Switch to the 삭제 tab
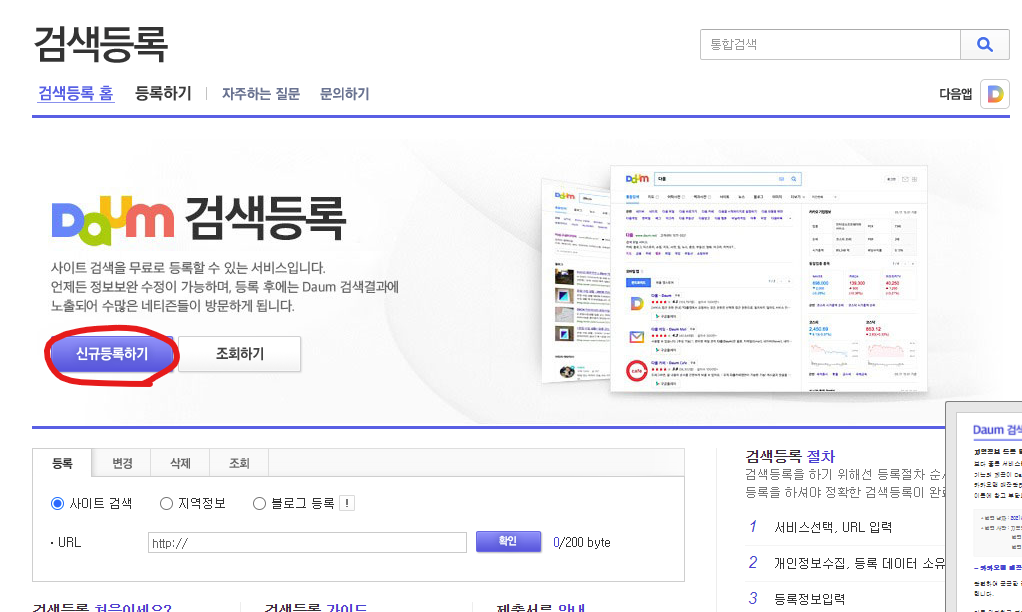Viewport: 1022px width, 612px height. (x=180, y=463)
